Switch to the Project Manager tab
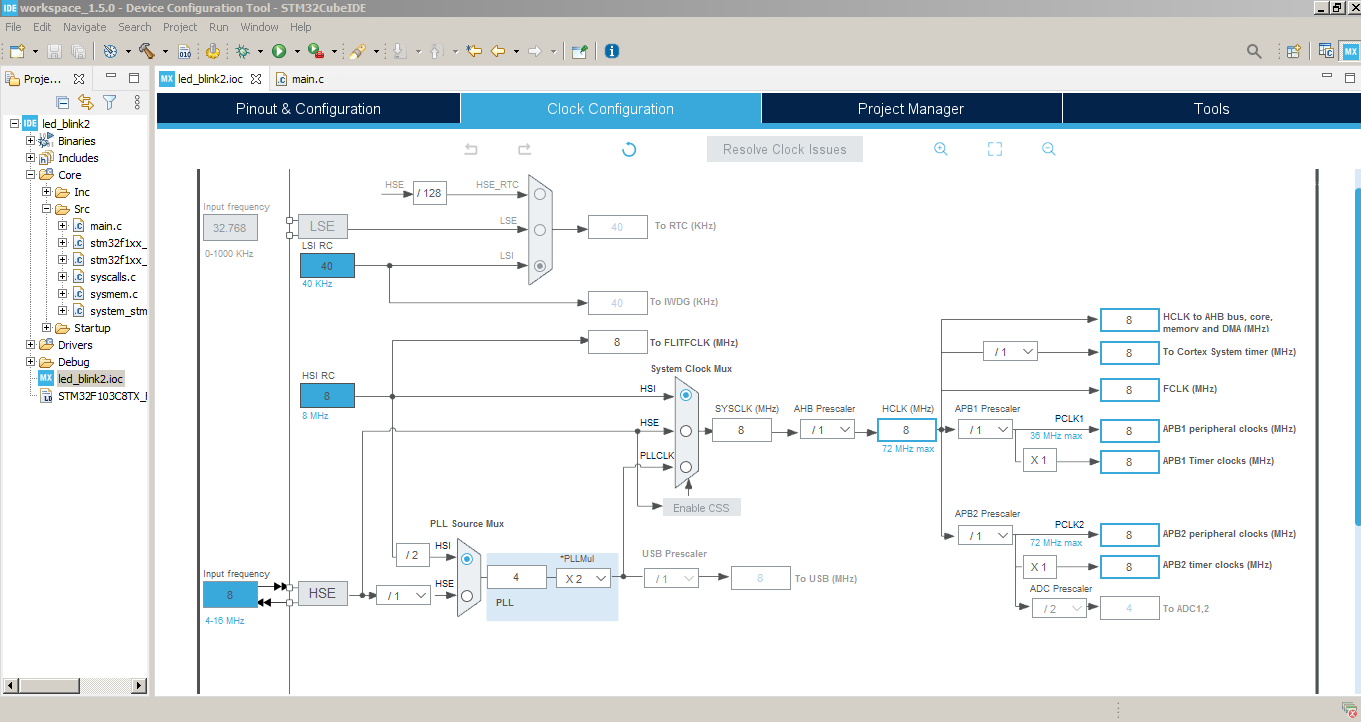The image size is (1361, 722). [911, 108]
